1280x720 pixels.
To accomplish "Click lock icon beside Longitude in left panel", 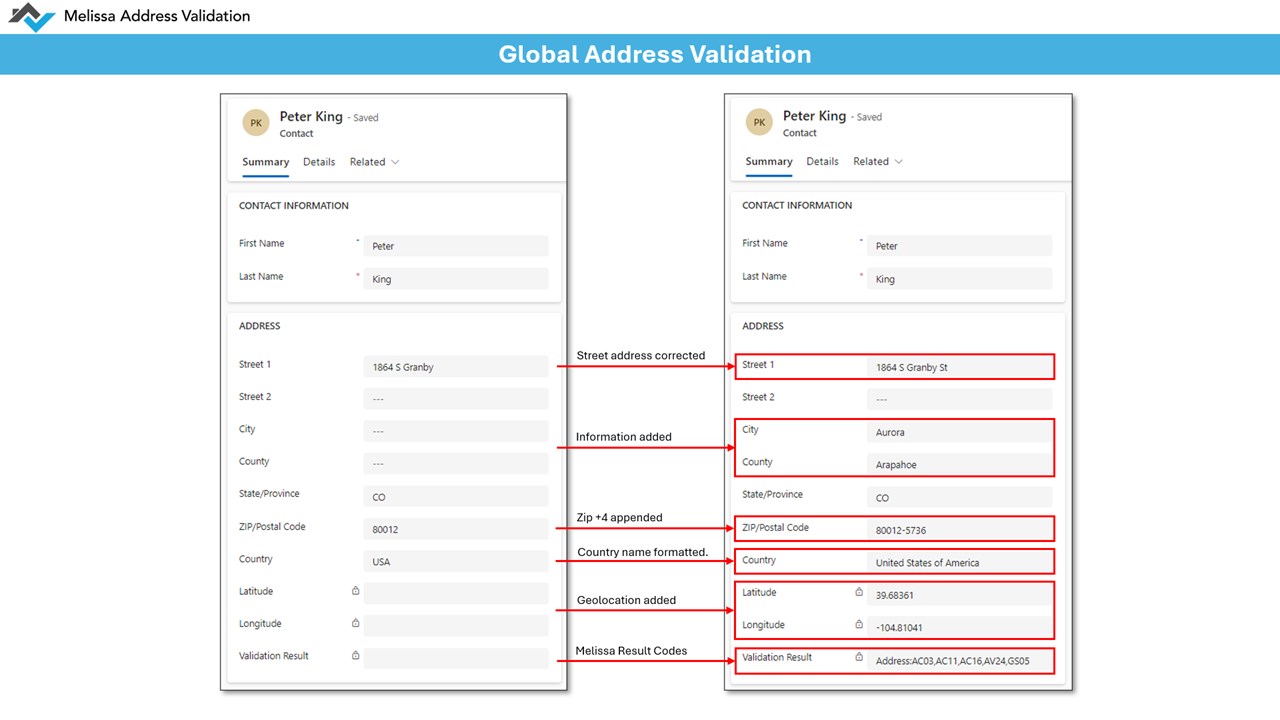I will 355,623.
